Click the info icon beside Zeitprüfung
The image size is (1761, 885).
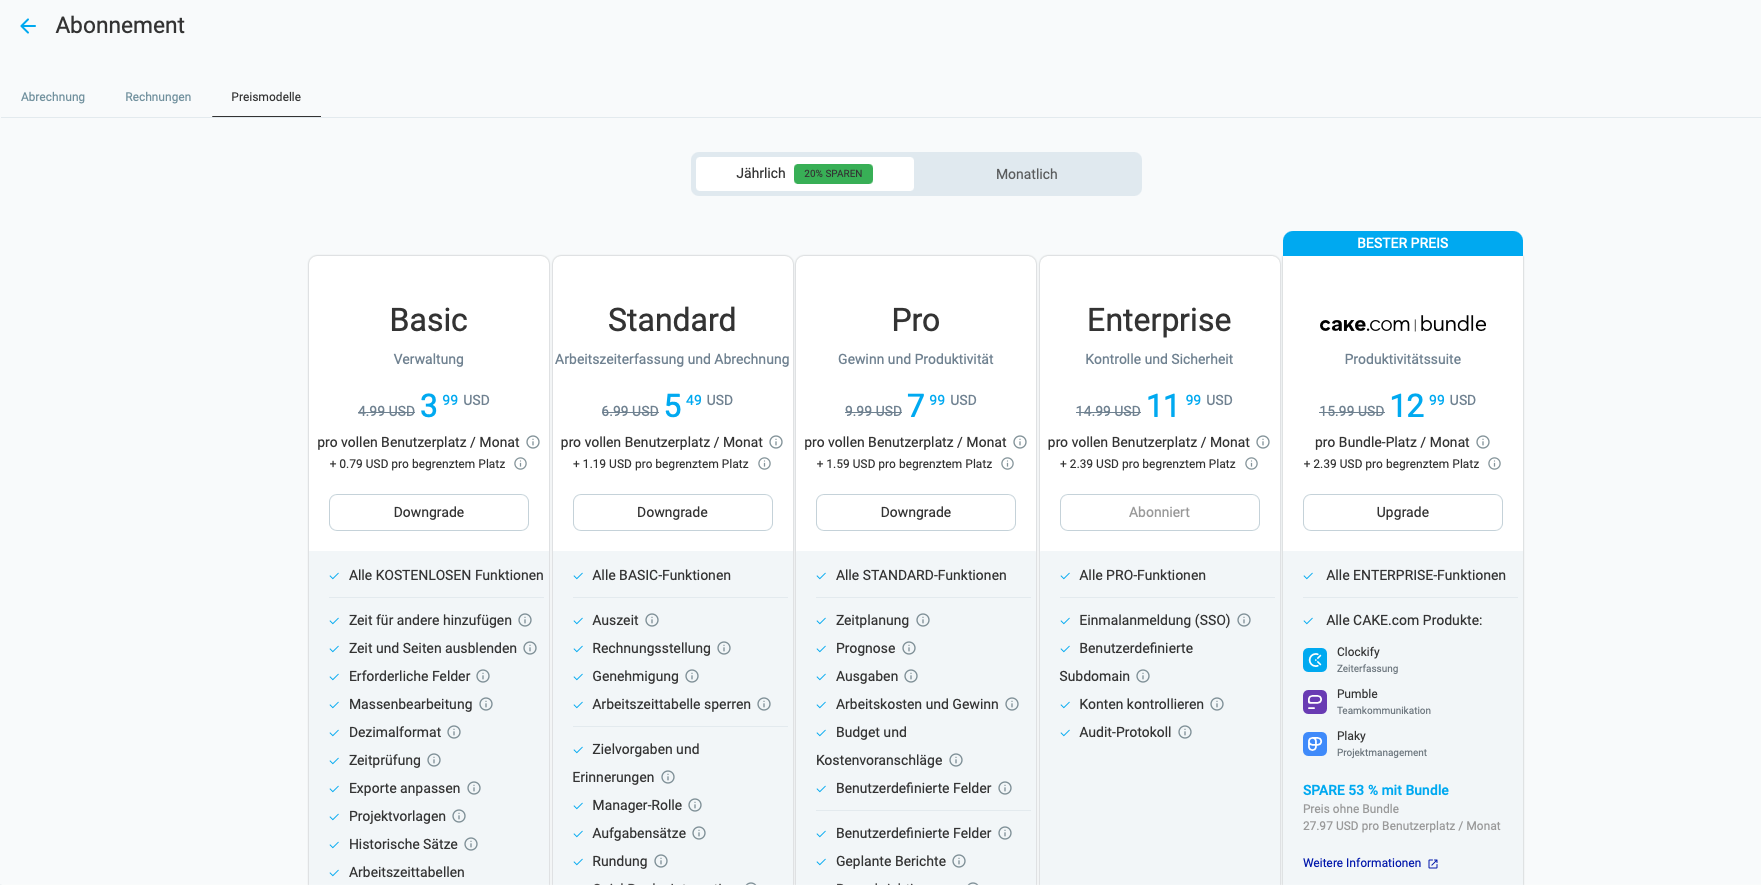point(434,760)
